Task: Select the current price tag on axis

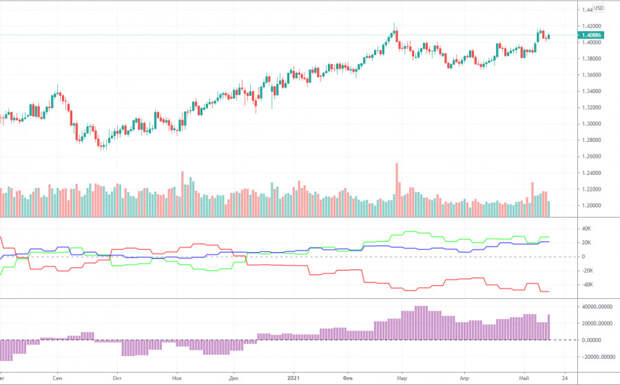Action: [591, 35]
